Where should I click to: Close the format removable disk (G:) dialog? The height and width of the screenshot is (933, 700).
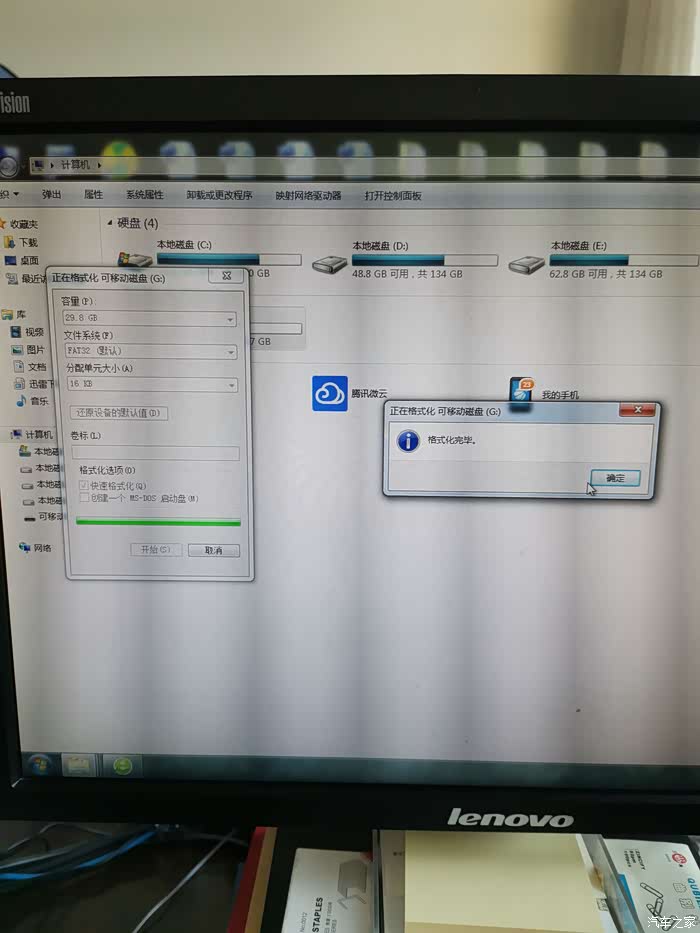click(x=226, y=275)
